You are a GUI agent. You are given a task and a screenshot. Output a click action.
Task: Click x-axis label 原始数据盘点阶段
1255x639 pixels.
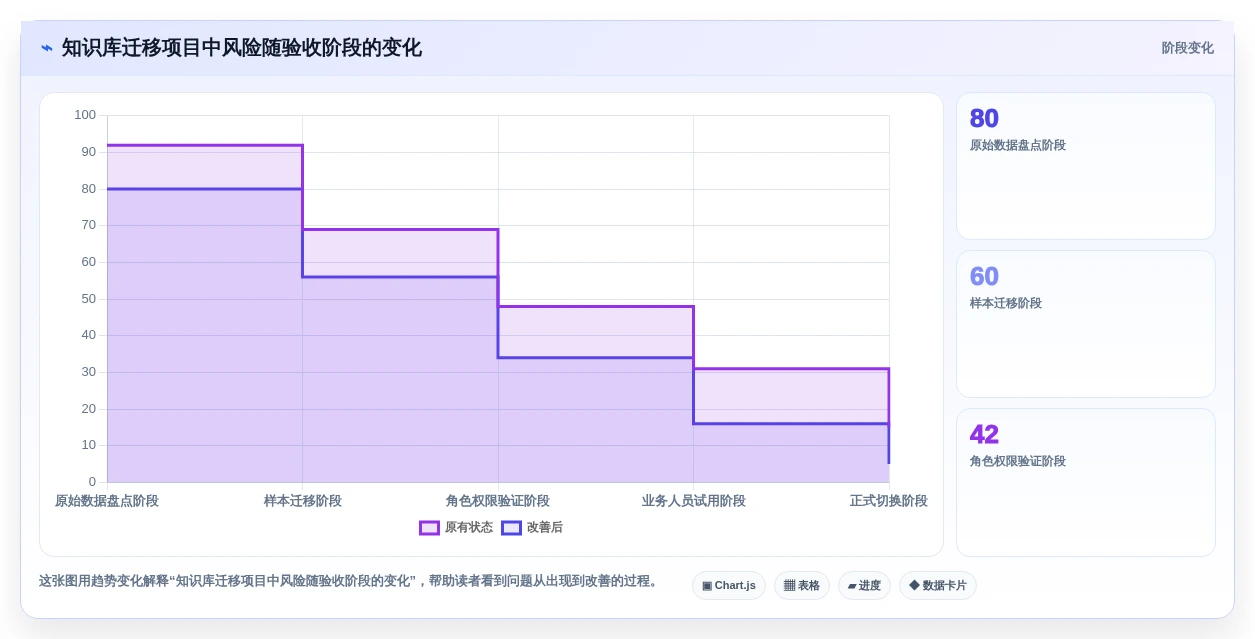pos(107,501)
